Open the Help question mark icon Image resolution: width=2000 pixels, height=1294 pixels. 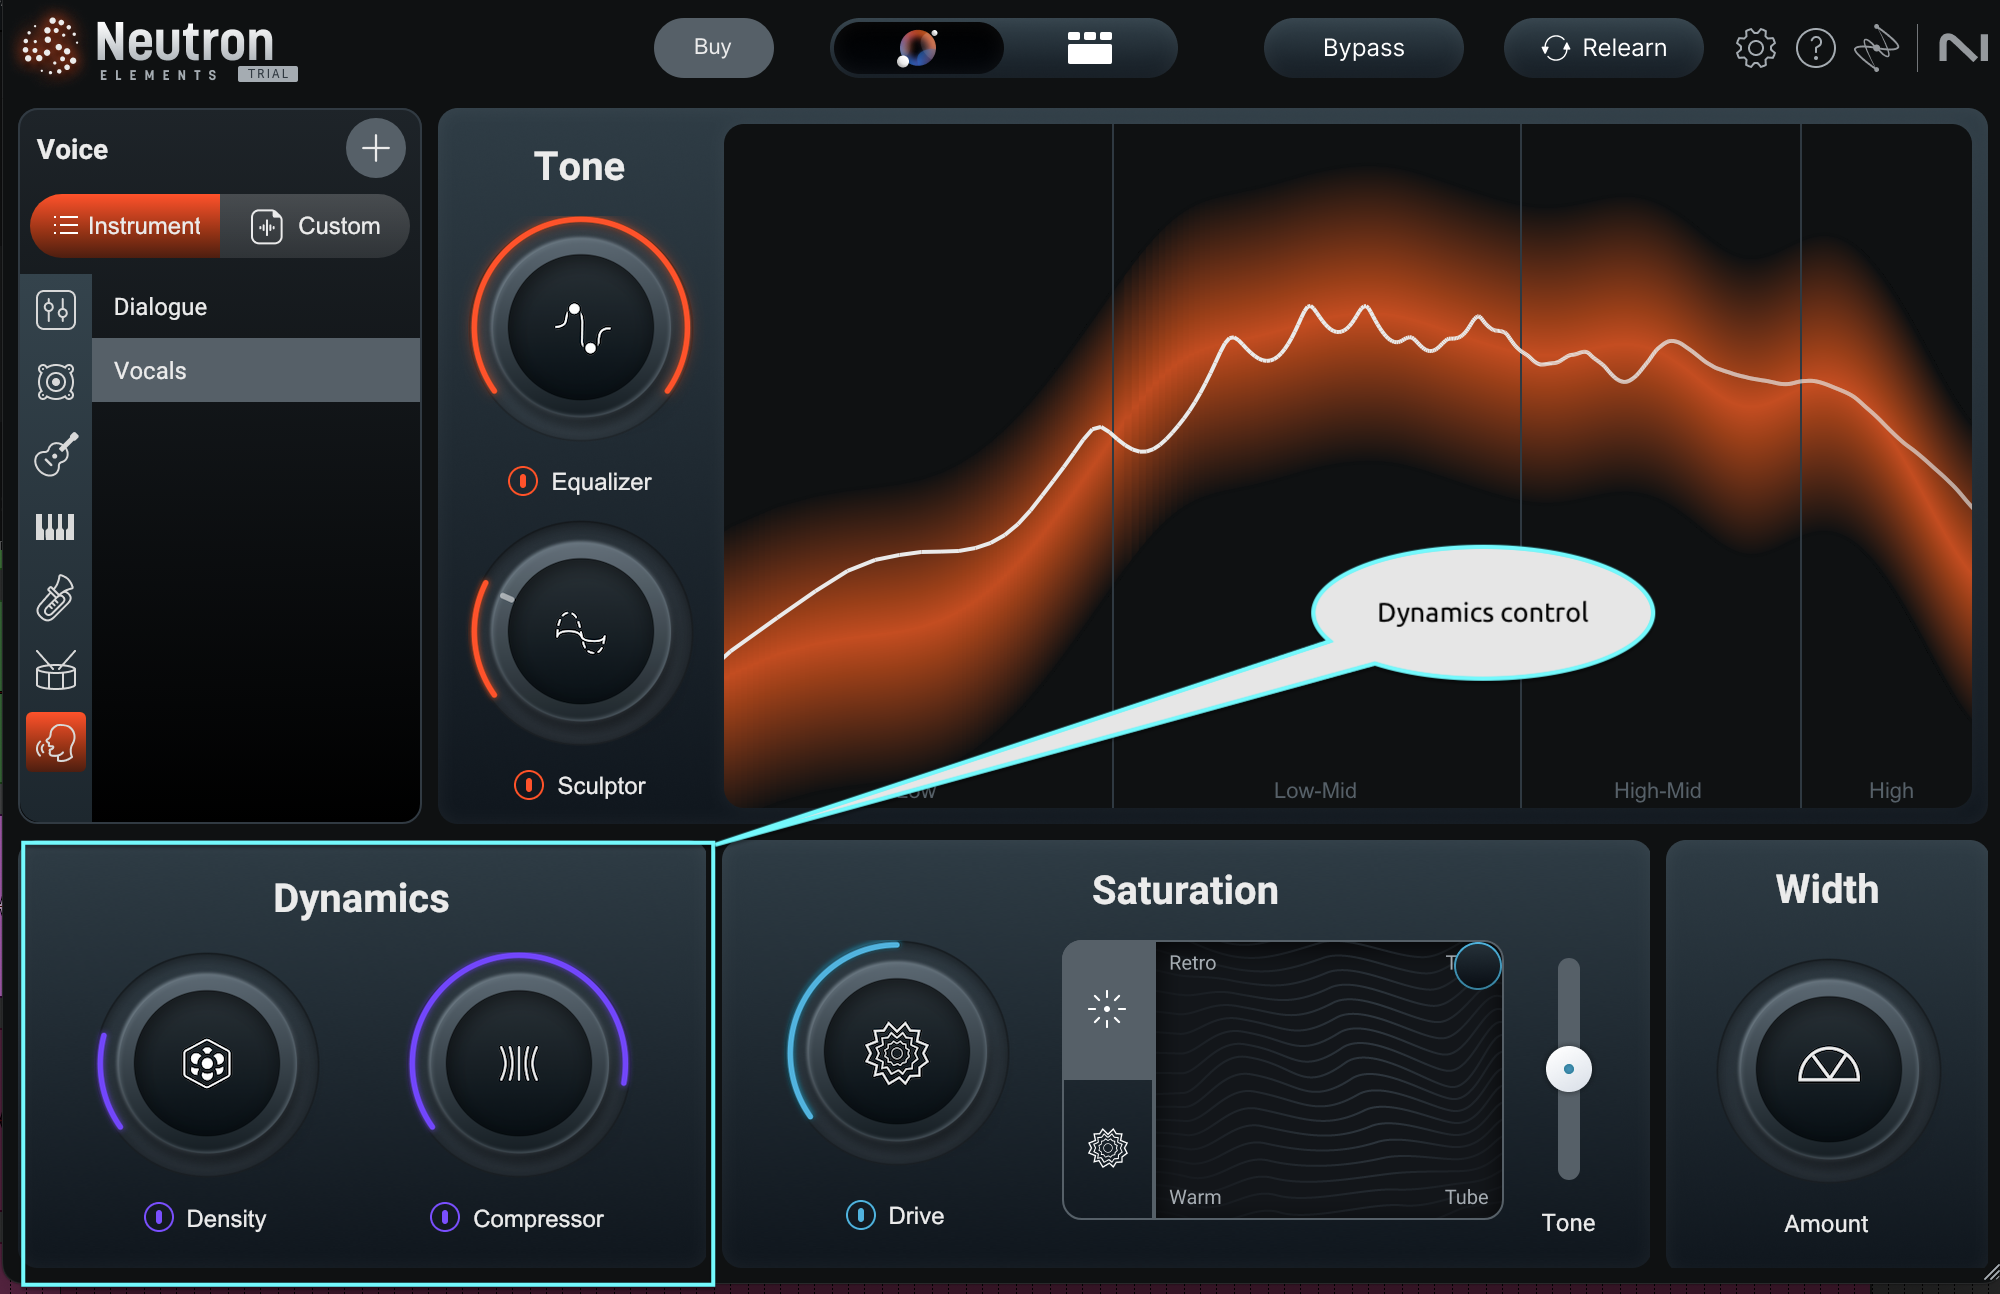coord(1815,48)
